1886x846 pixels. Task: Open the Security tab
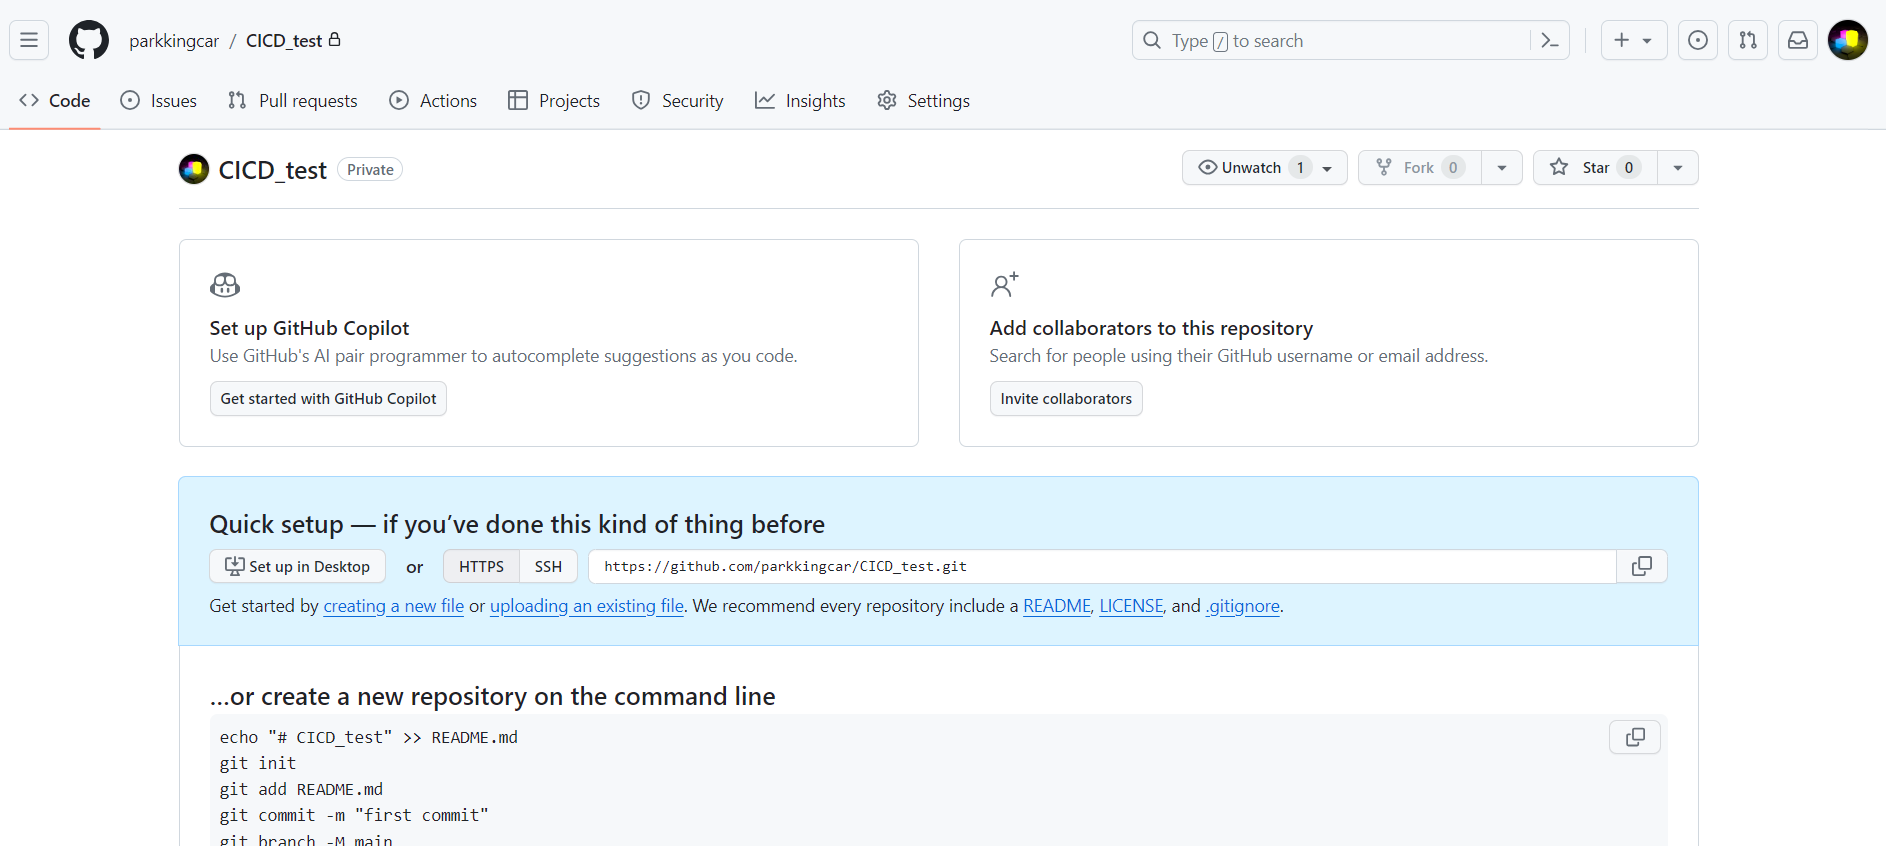677,100
